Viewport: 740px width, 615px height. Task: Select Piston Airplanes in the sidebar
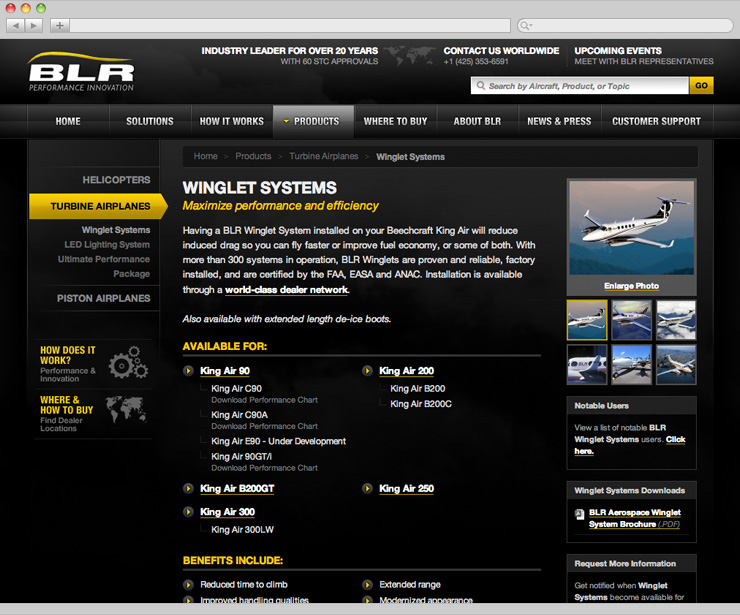coord(103,298)
